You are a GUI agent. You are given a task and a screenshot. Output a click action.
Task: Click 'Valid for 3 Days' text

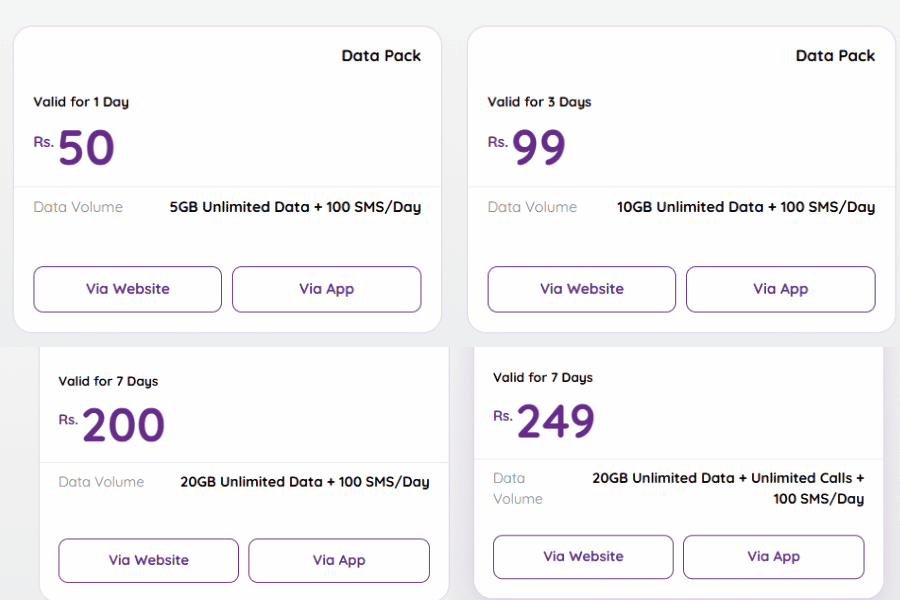(539, 102)
